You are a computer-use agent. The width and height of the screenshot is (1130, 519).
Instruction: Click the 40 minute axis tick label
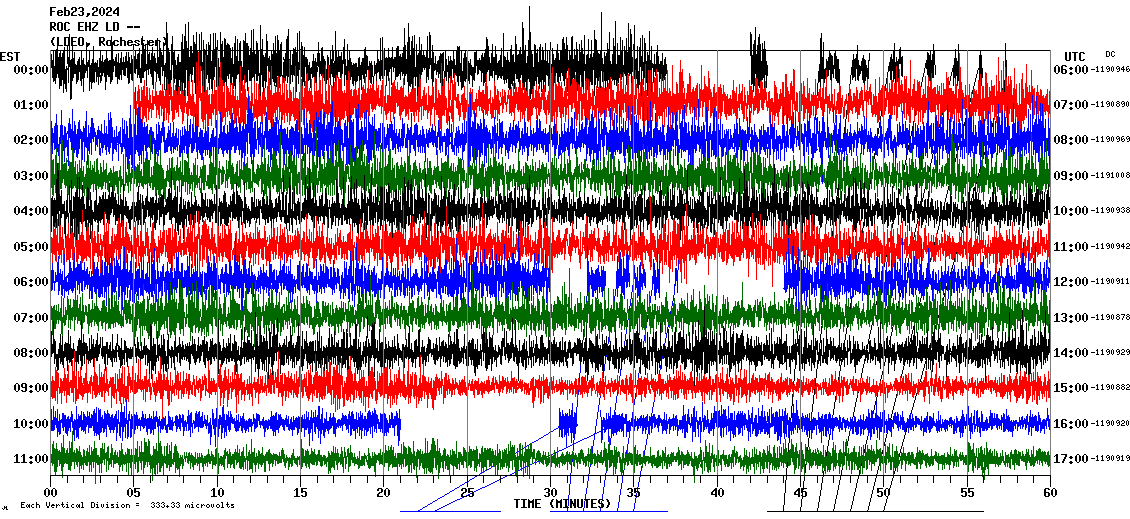click(717, 493)
